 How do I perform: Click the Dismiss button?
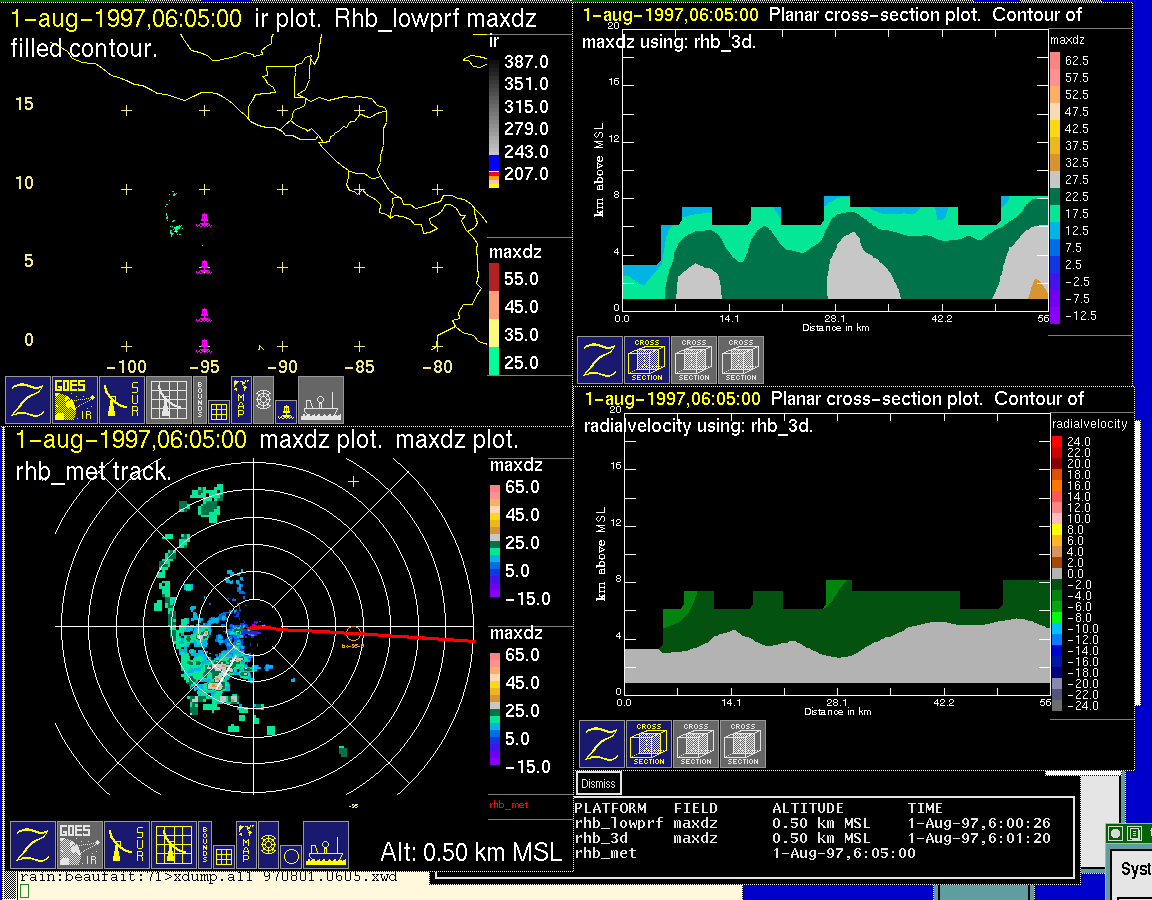coord(598,783)
